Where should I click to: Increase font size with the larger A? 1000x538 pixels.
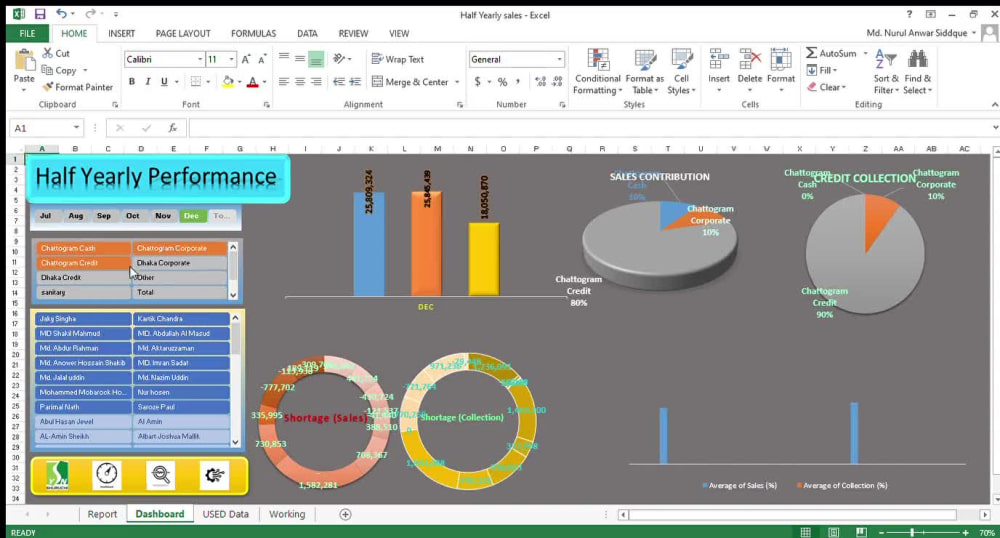click(x=246, y=59)
